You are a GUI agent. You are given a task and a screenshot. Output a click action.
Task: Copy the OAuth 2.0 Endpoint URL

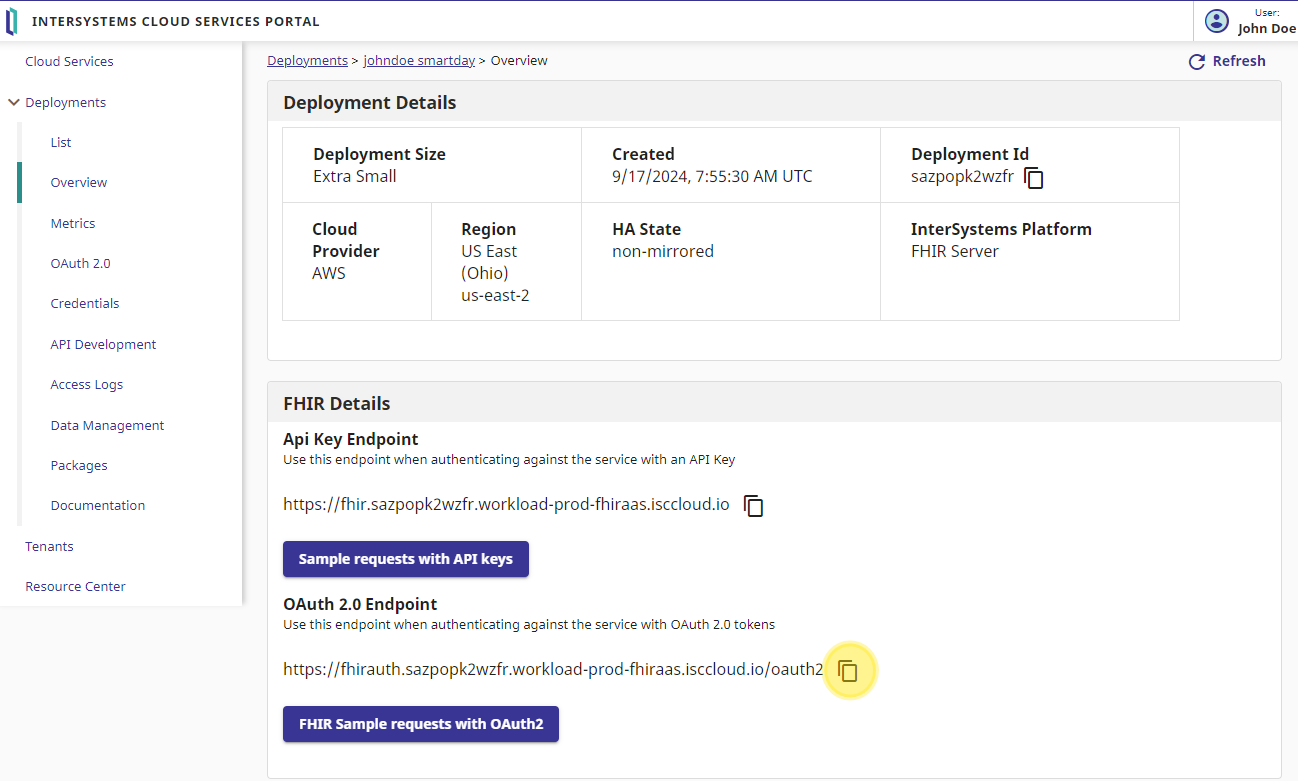coord(848,671)
